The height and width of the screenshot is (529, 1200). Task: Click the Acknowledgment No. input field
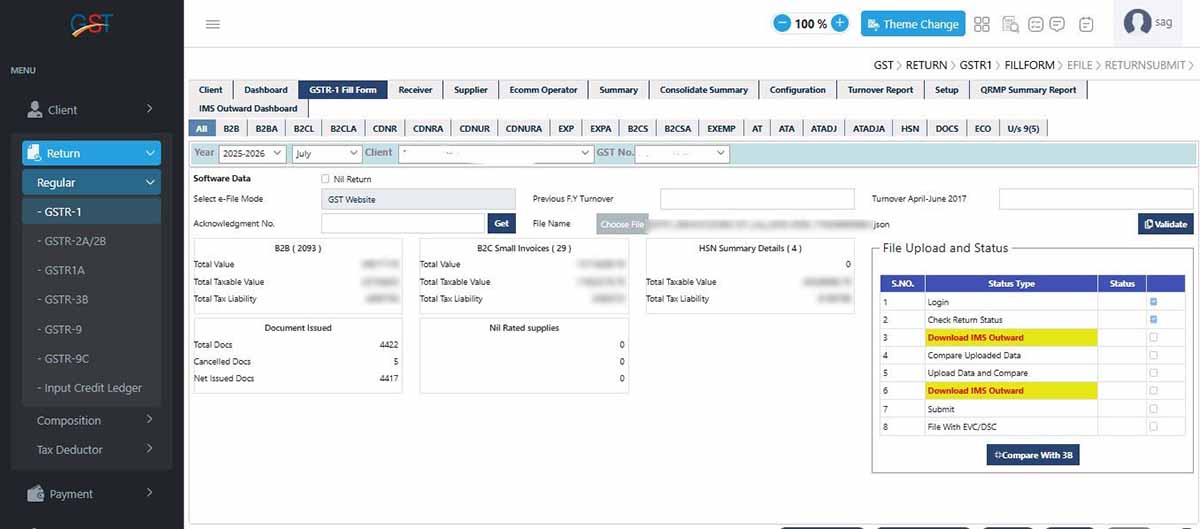(403, 224)
